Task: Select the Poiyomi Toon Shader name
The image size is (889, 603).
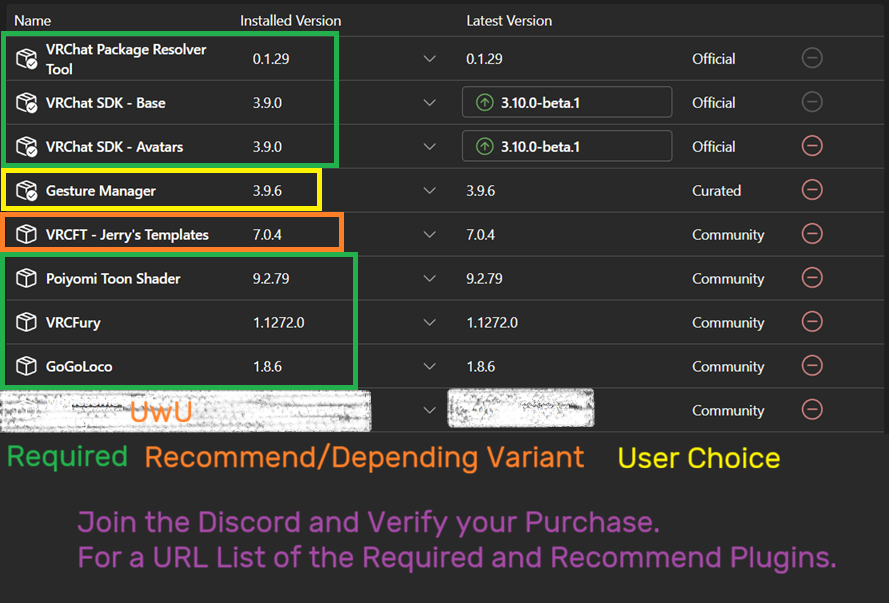Action: [x=113, y=279]
